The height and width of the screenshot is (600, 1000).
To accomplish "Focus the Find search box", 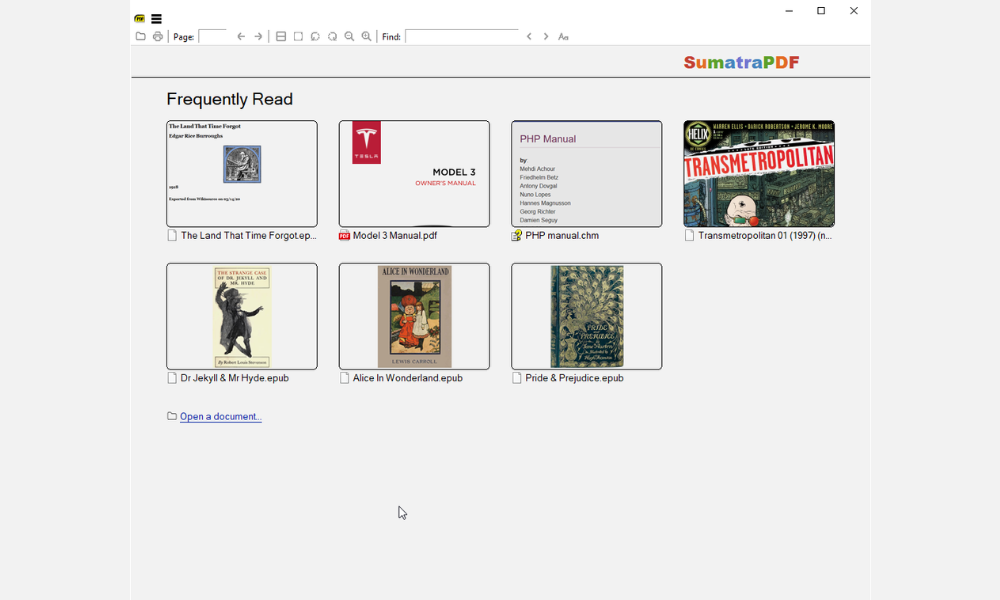I will click(462, 36).
